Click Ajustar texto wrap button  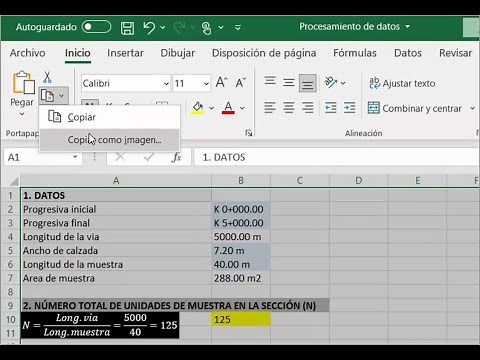tap(402, 83)
